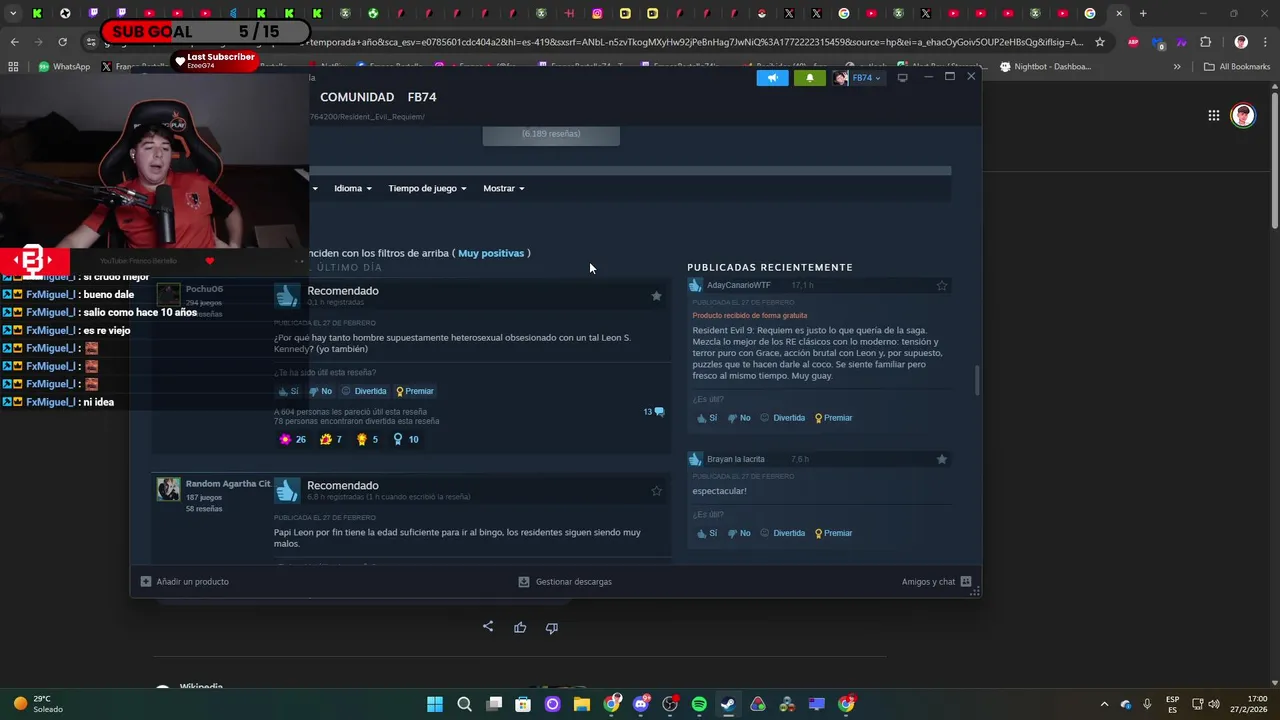
Task: Expand the Mostrar filter dropdown
Action: [x=503, y=188]
